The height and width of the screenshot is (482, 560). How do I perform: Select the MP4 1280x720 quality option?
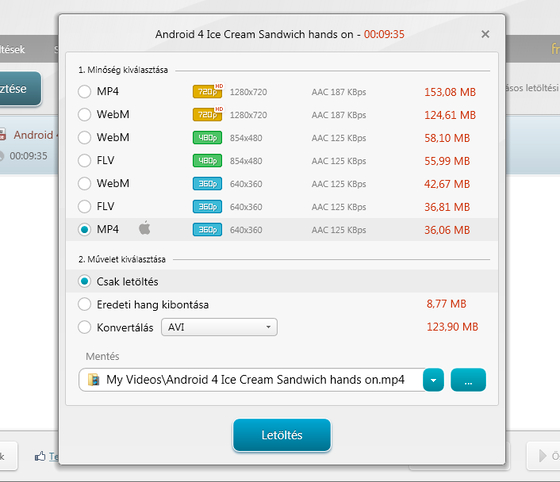click(84, 91)
